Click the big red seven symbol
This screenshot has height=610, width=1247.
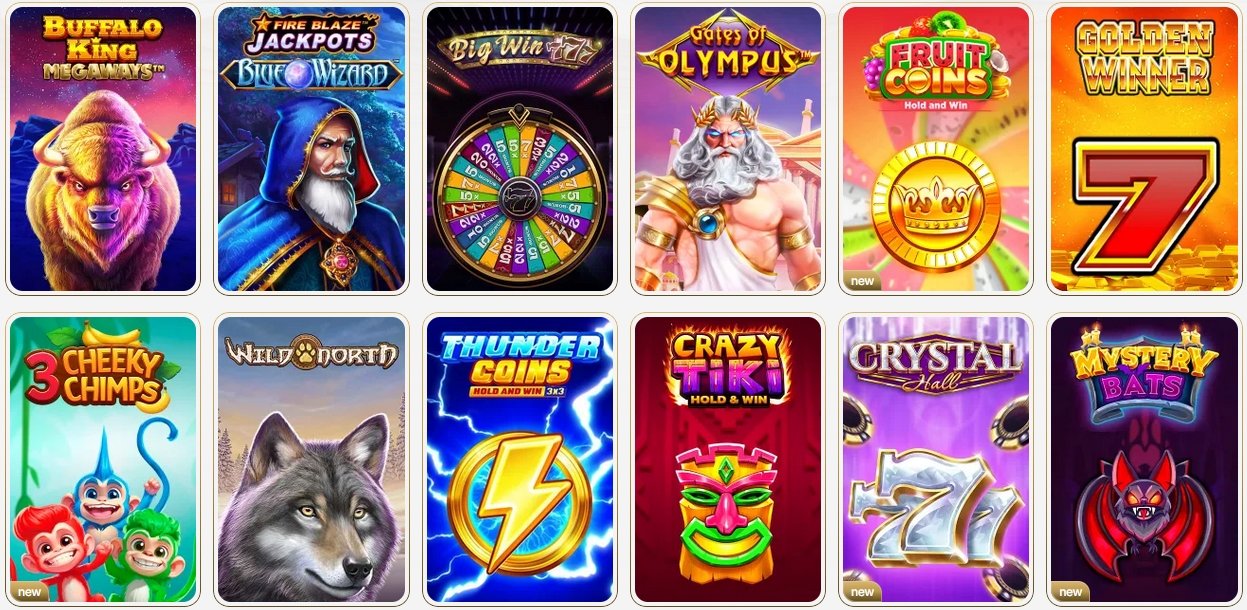(1145, 206)
